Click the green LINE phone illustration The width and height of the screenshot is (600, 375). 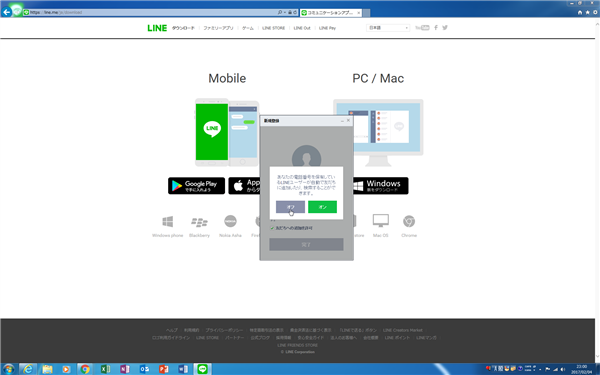click(x=212, y=132)
